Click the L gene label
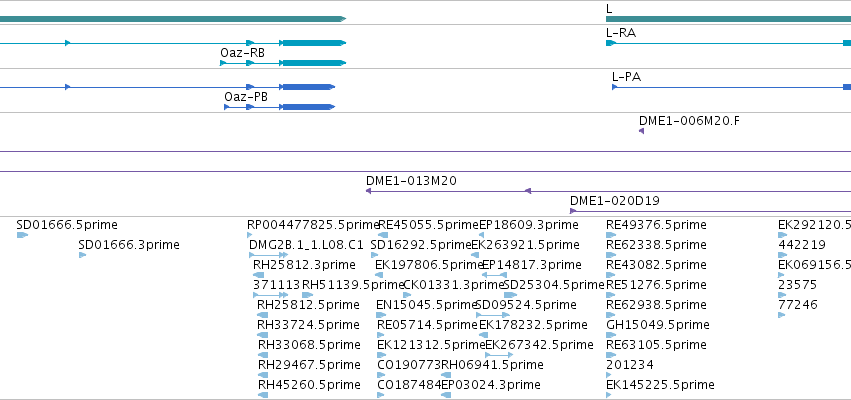The width and height of the screenshot is (851, 400). tap(609, 9)
